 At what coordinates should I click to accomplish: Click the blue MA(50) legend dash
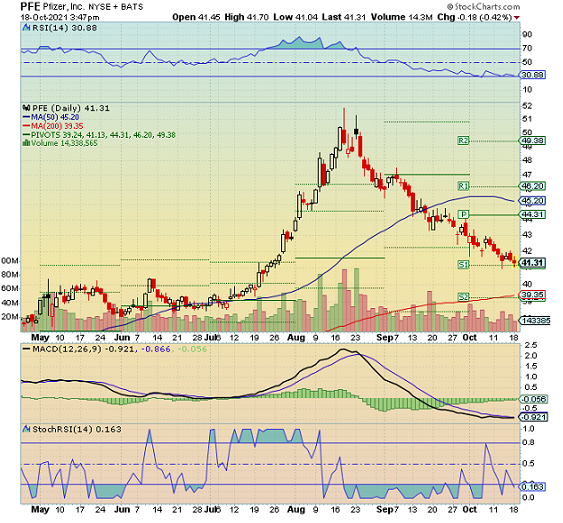tap(26, 117)
